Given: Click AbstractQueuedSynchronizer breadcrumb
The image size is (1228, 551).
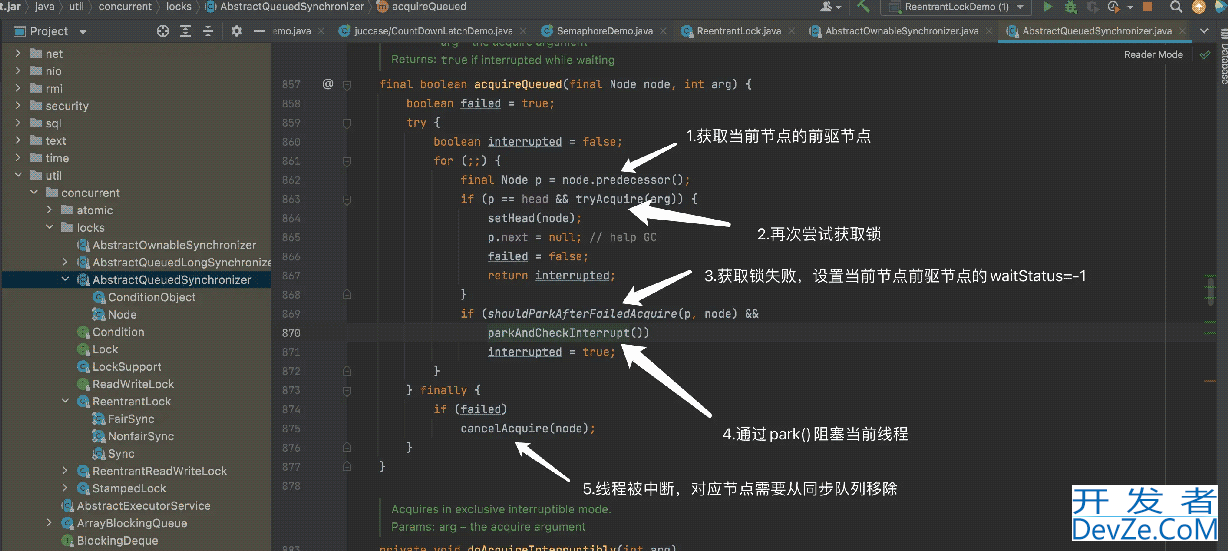Looking at the screenshot, I should pos(288,7).
